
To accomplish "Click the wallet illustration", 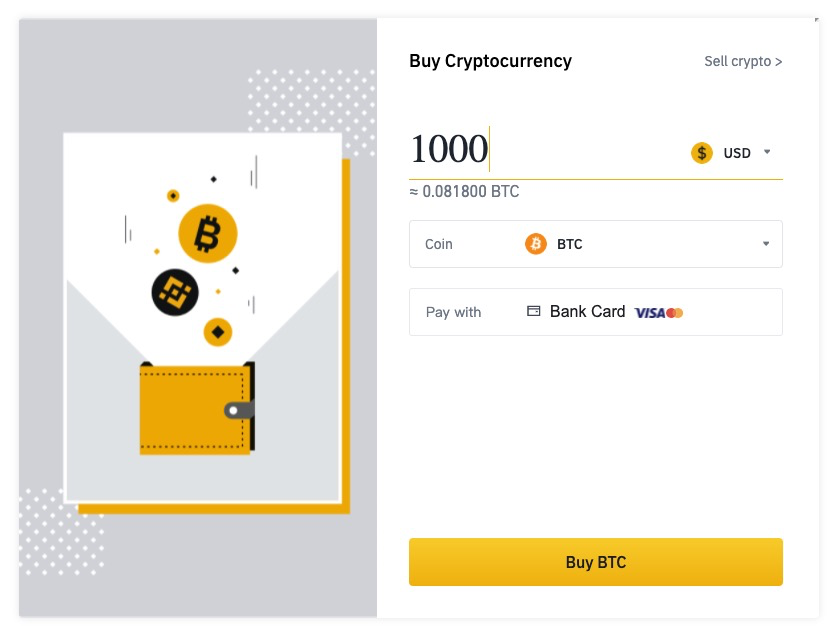I will [x=196, y=410].
